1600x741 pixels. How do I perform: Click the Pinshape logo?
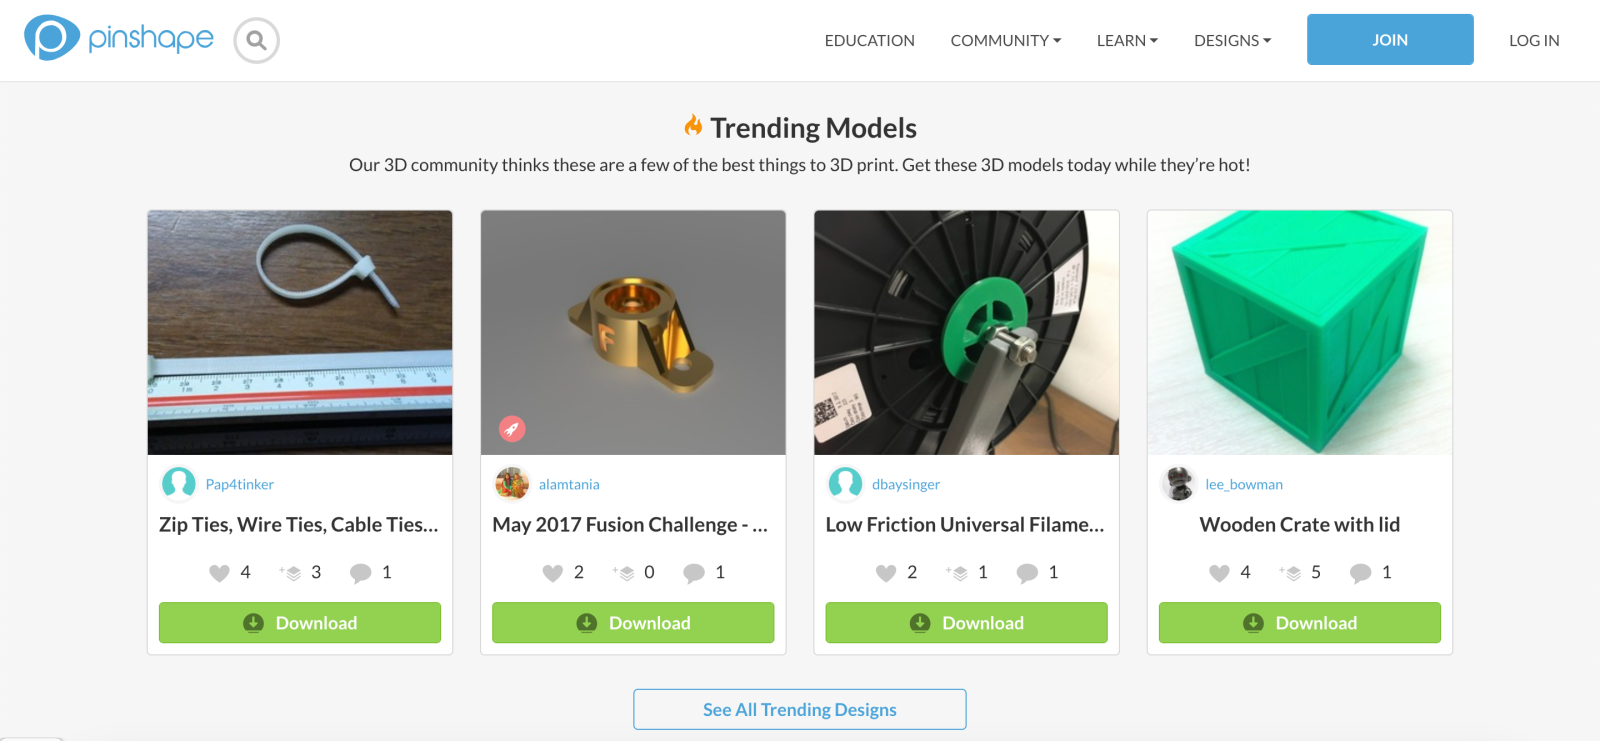[119, 38]
